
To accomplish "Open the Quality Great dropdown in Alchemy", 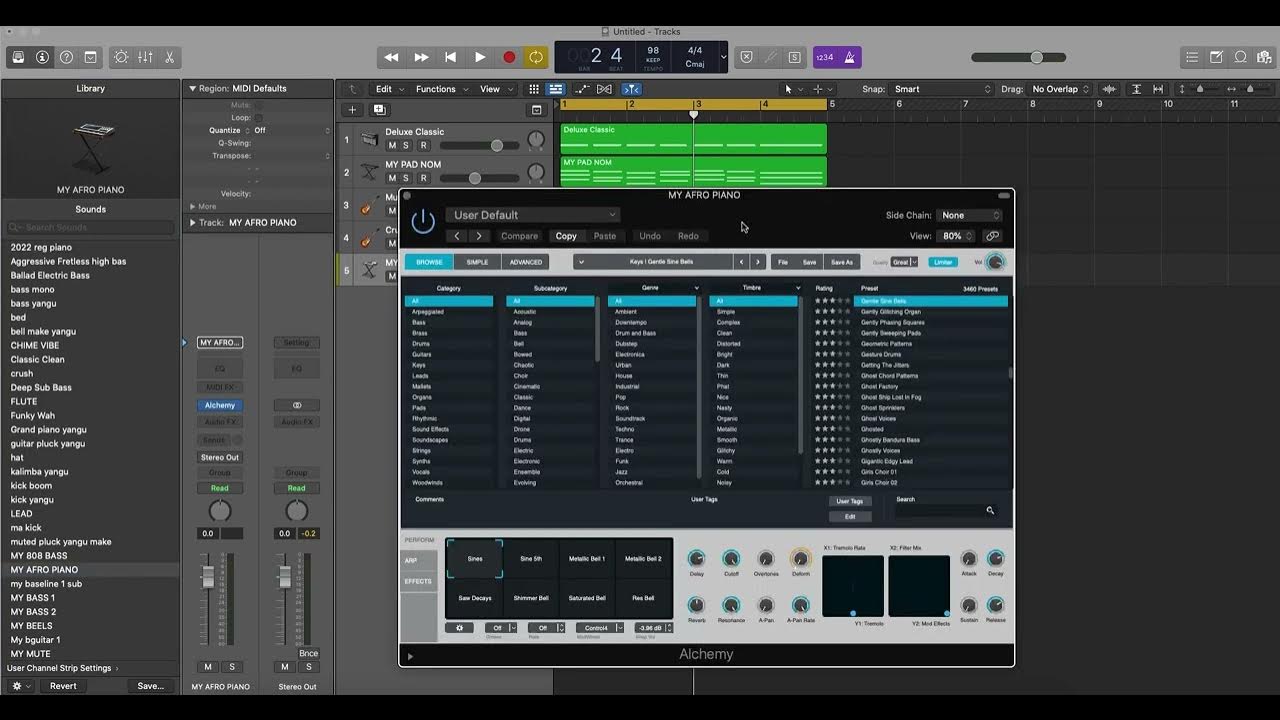I will pyautogui.click(x=904, y=262).
